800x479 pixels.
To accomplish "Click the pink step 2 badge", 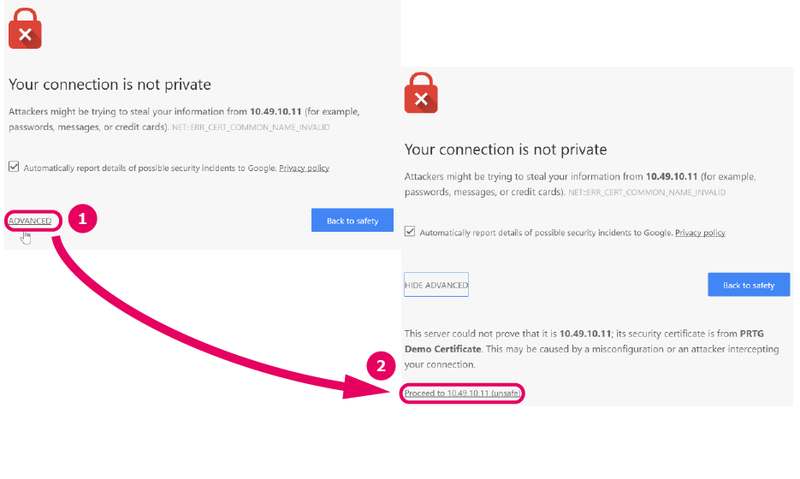I will tap(379, 367).
